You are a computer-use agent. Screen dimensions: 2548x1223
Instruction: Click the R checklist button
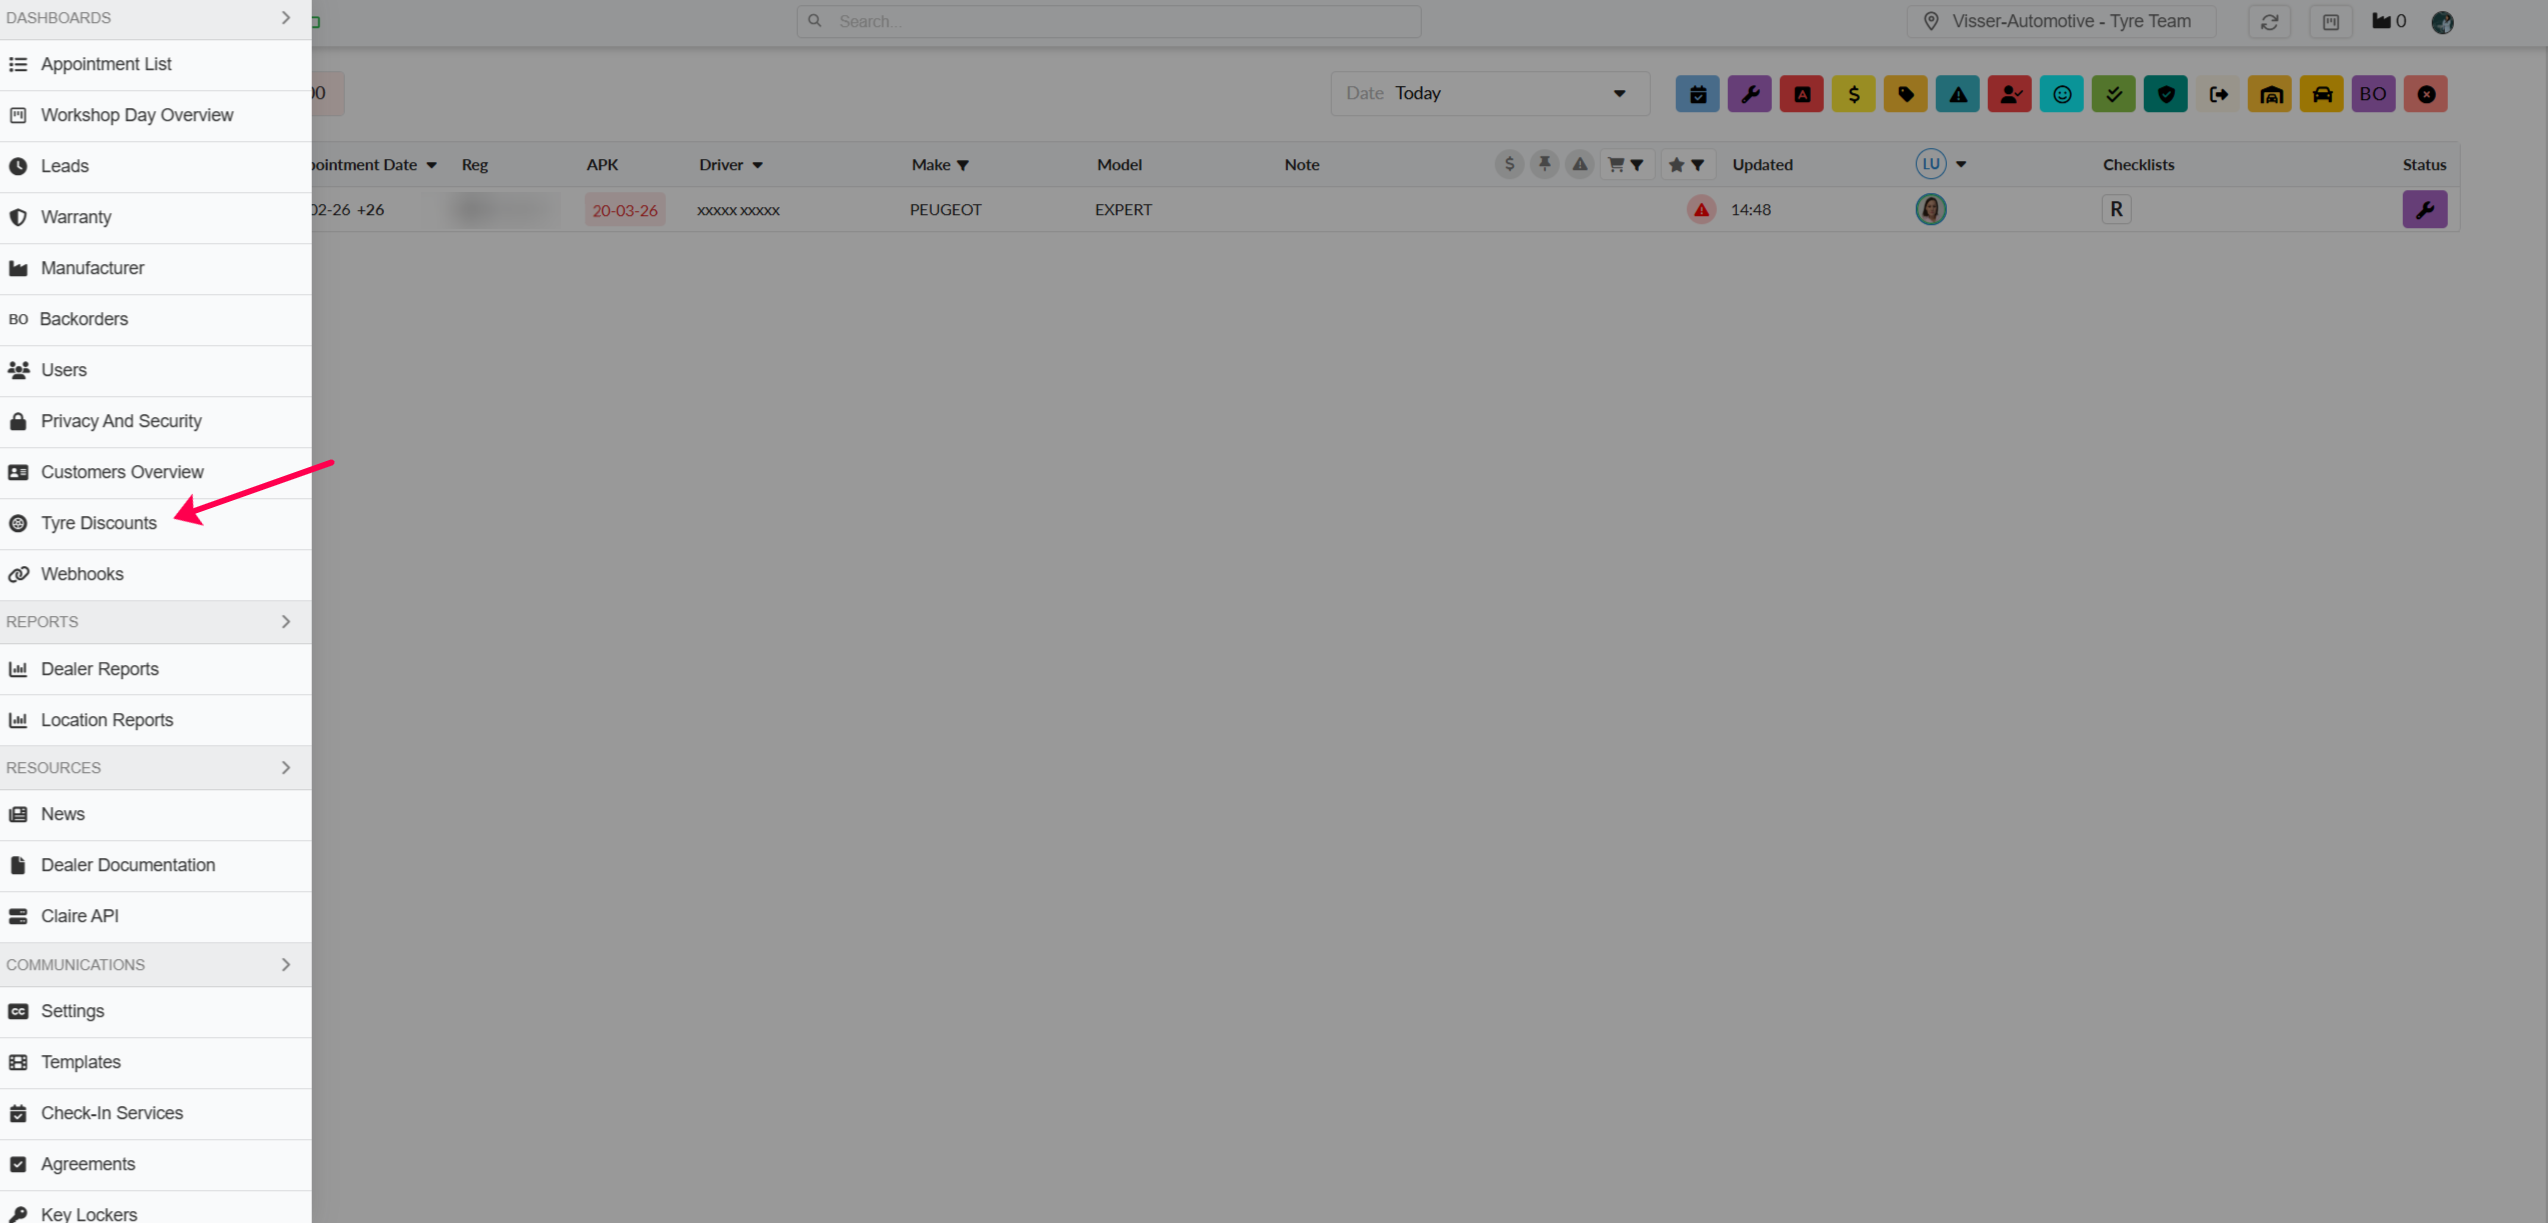2115,210
